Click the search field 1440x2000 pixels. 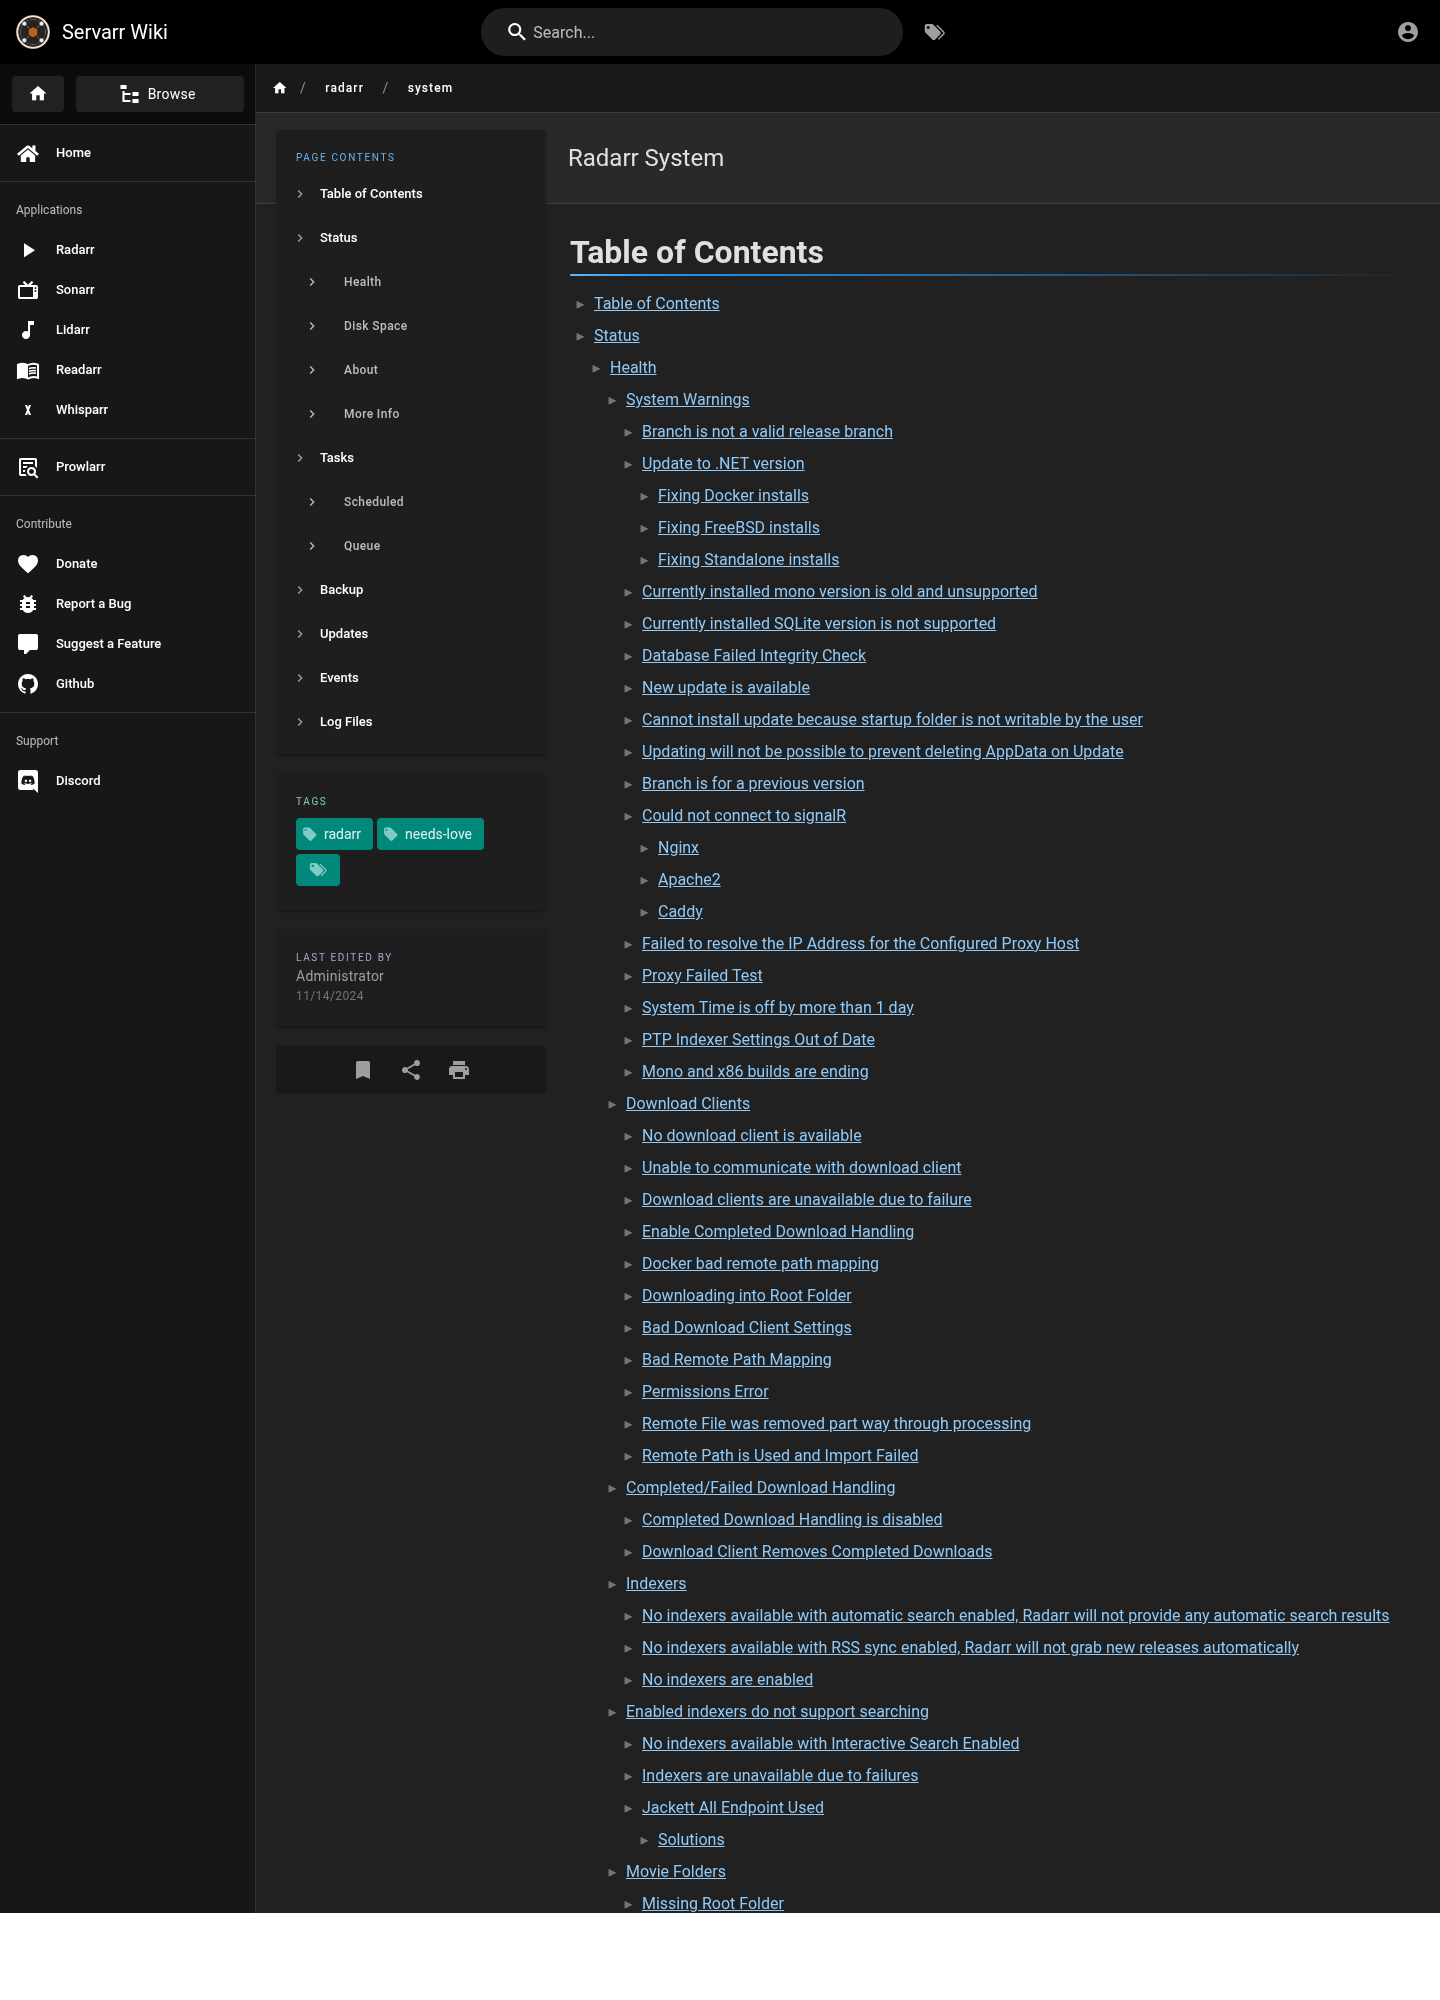692,32
